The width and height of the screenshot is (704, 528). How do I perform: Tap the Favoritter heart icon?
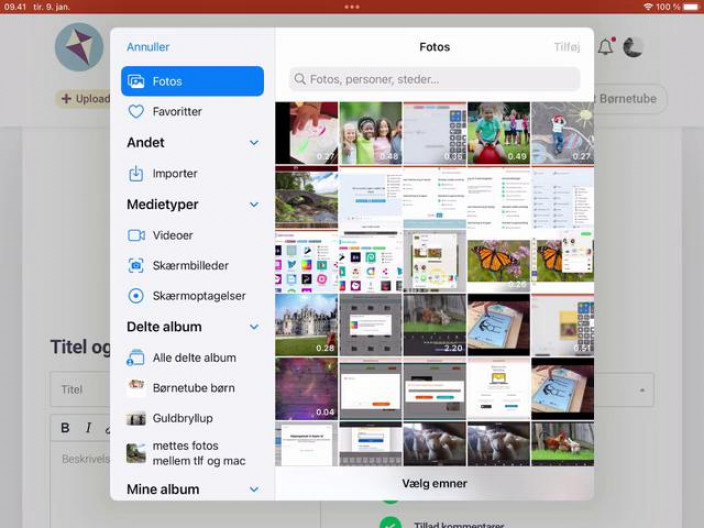[136, 112]
